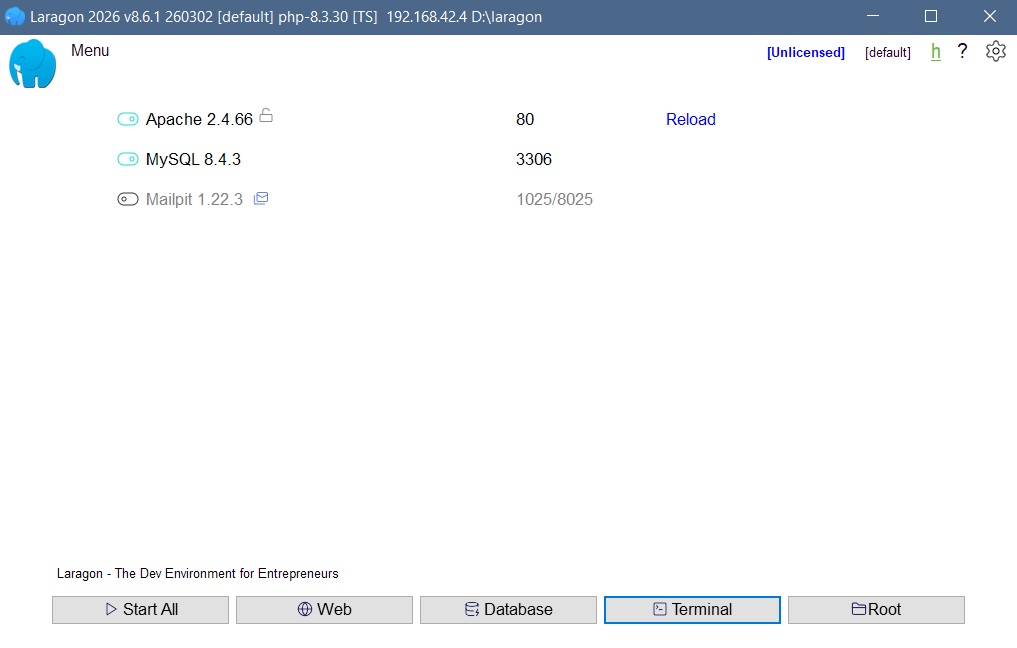Open the Menu
Viewport: 1017px width, 648px height.
[90, 51]
